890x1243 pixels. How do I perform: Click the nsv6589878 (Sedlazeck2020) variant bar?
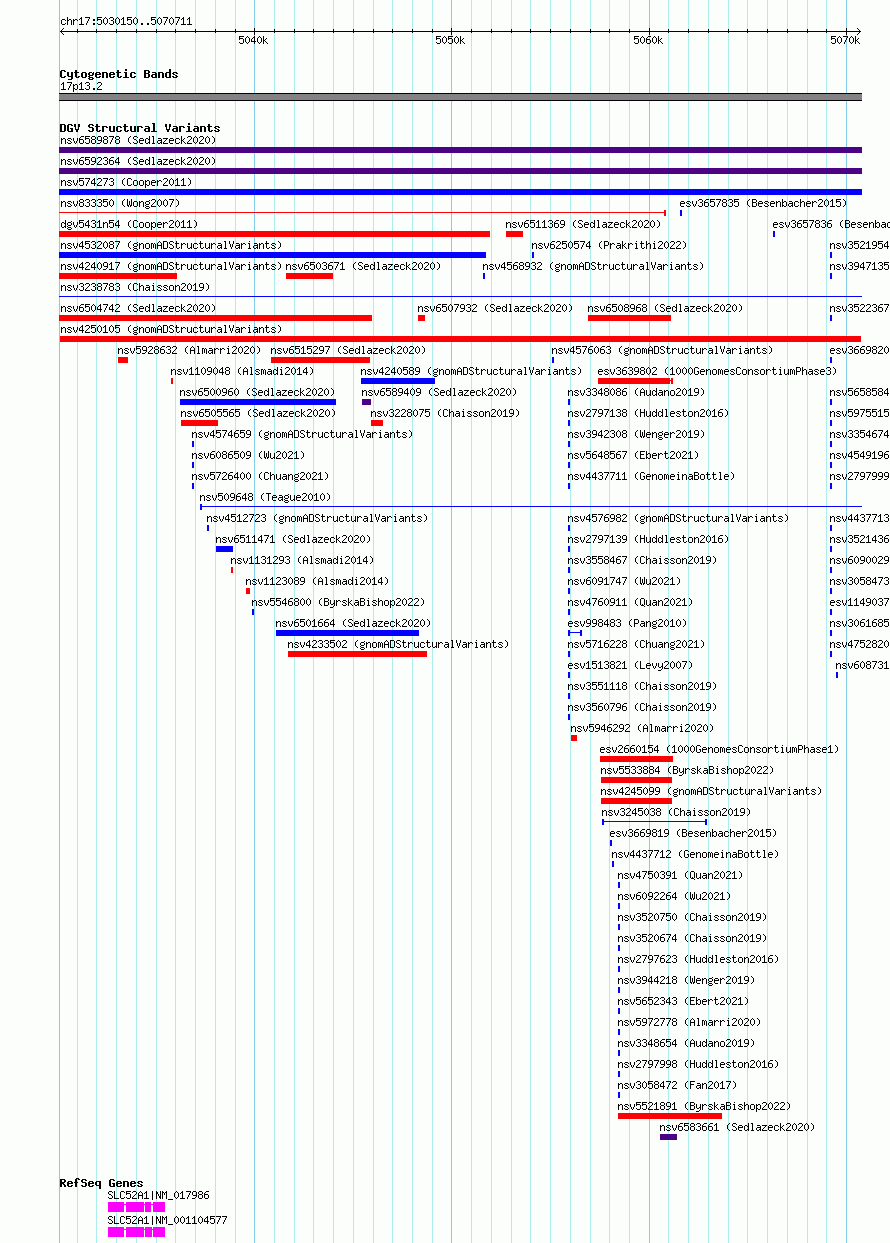point(460,150)
